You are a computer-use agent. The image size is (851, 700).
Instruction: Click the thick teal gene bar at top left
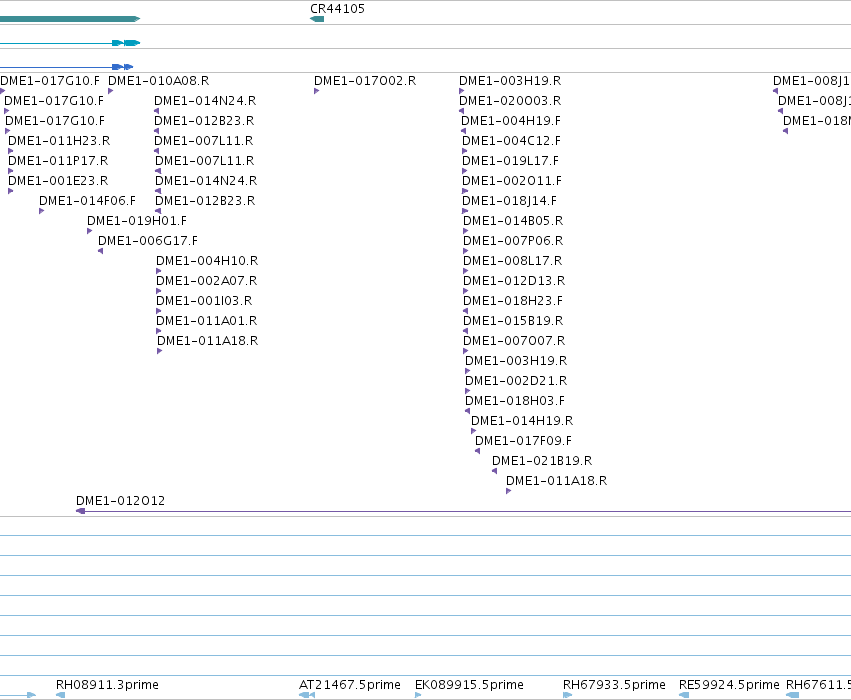(x=70, y=19)
